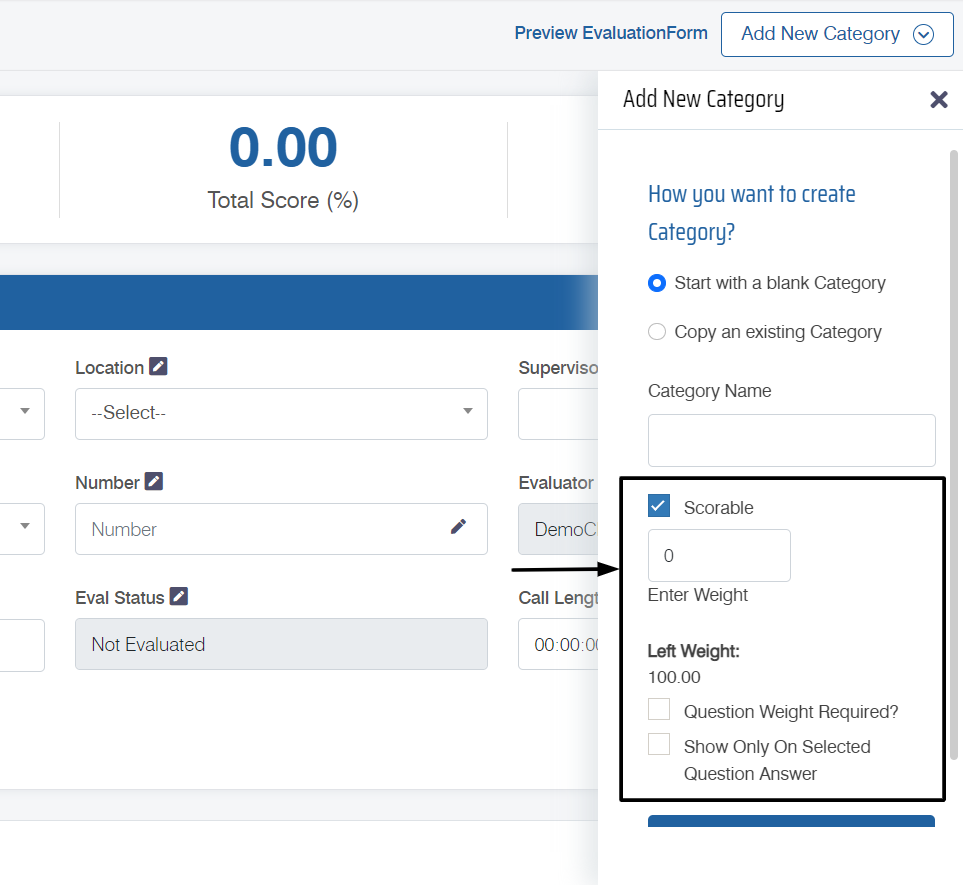Click the side panel vertical scrollbar
Viewport: 963px width, 885px height.
[953, 450]
